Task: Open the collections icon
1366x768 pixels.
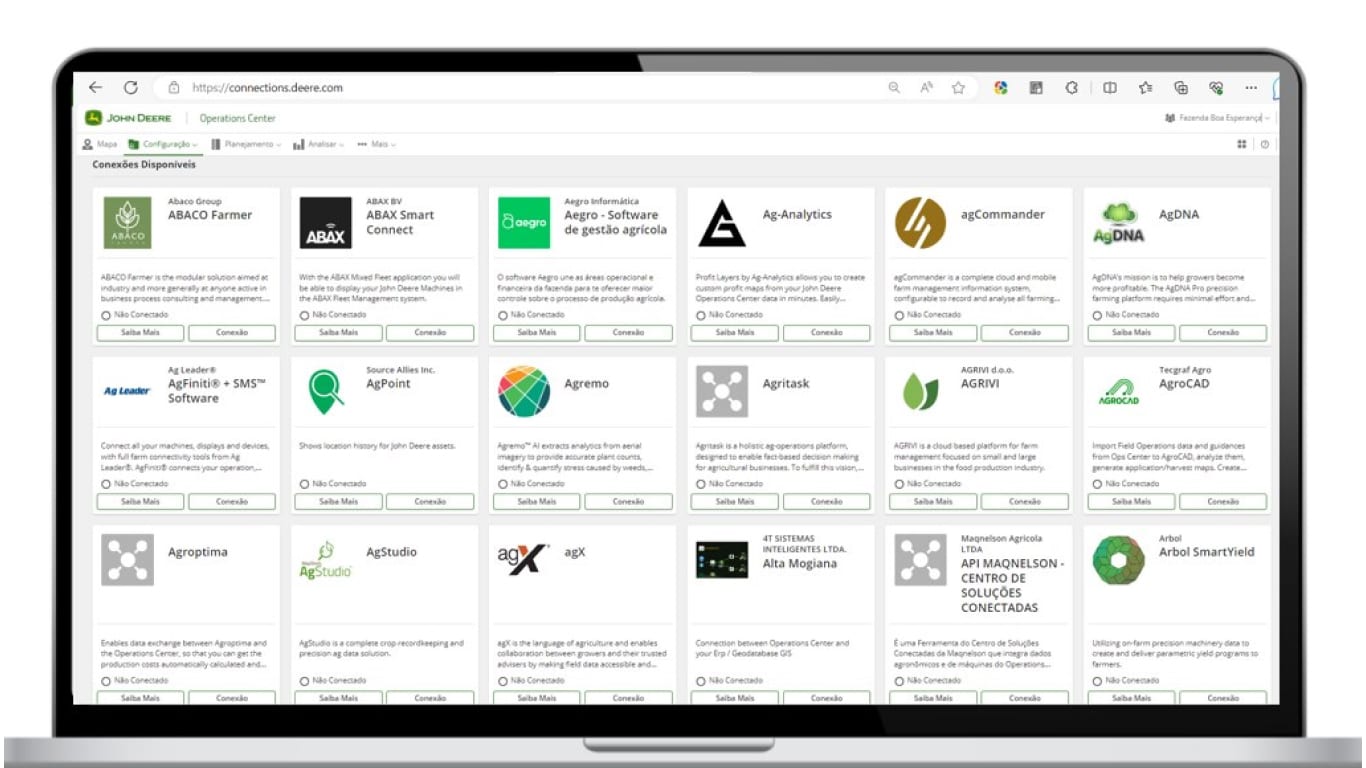Action: 1181,88
